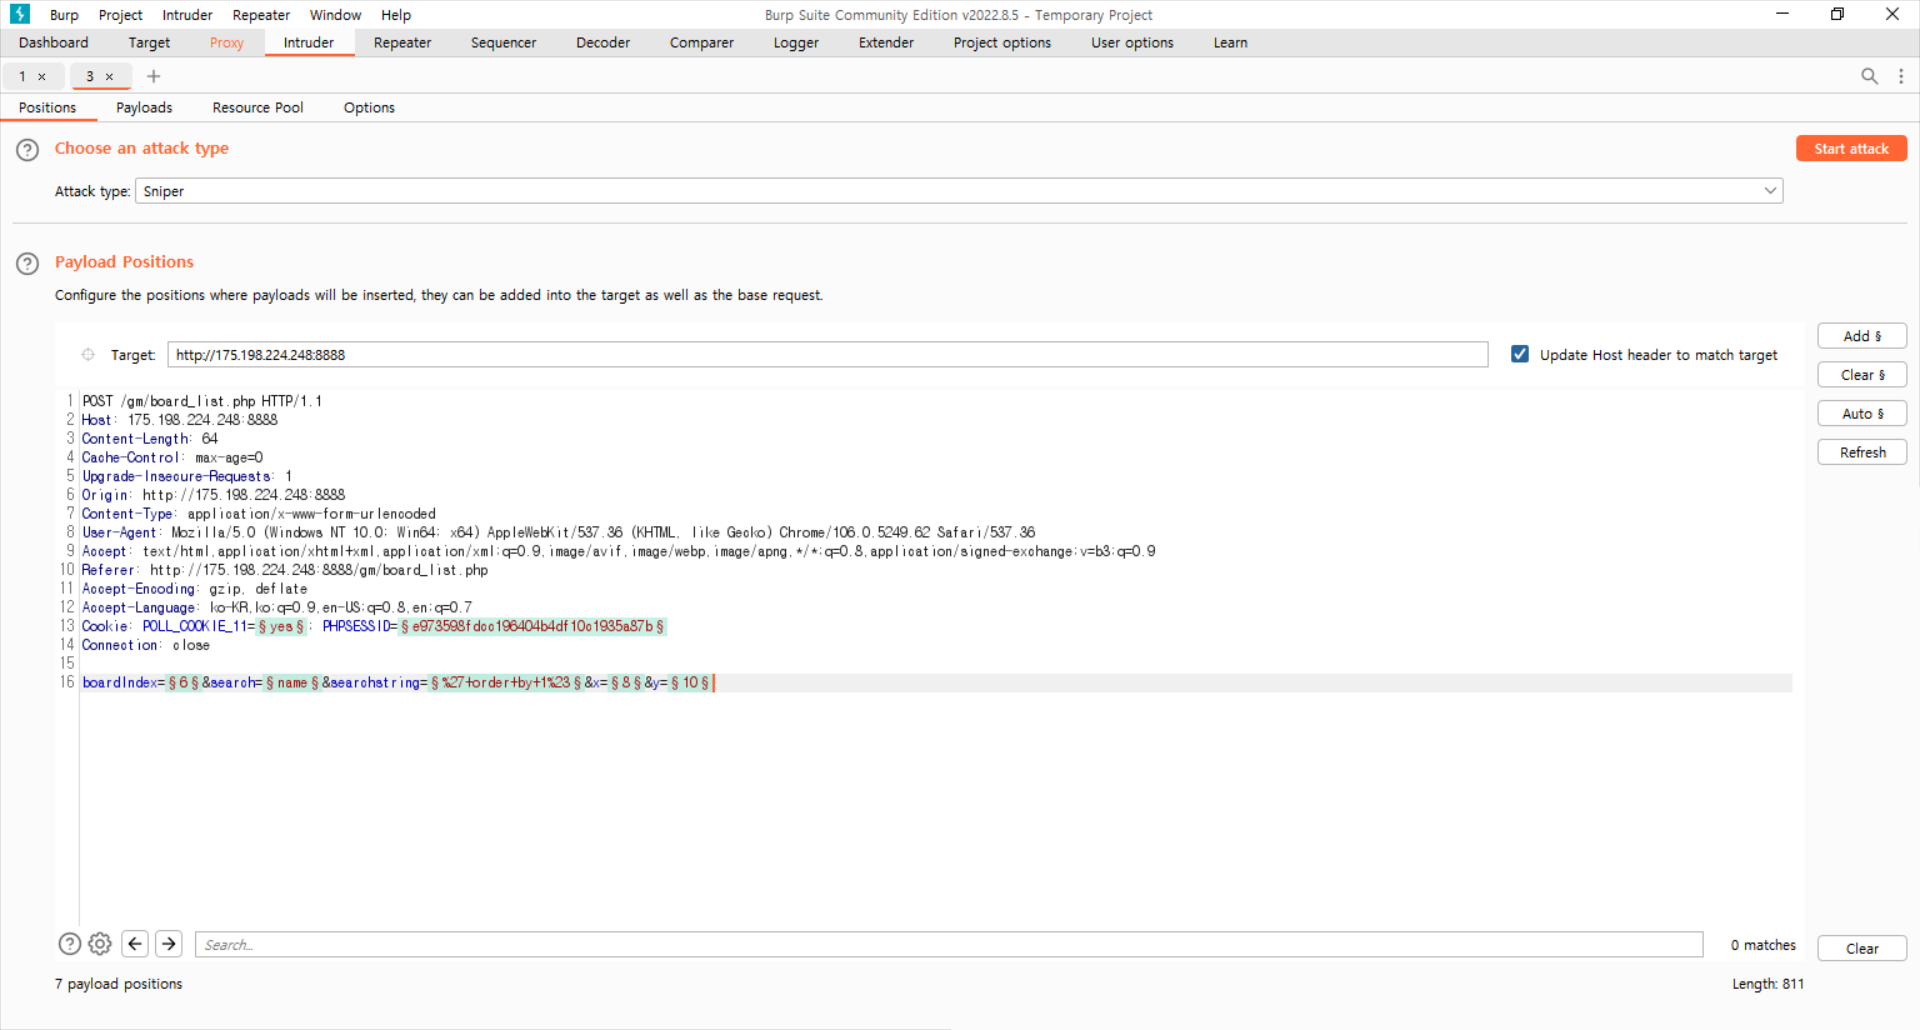Click into the bottom Search field

[949, 945]
